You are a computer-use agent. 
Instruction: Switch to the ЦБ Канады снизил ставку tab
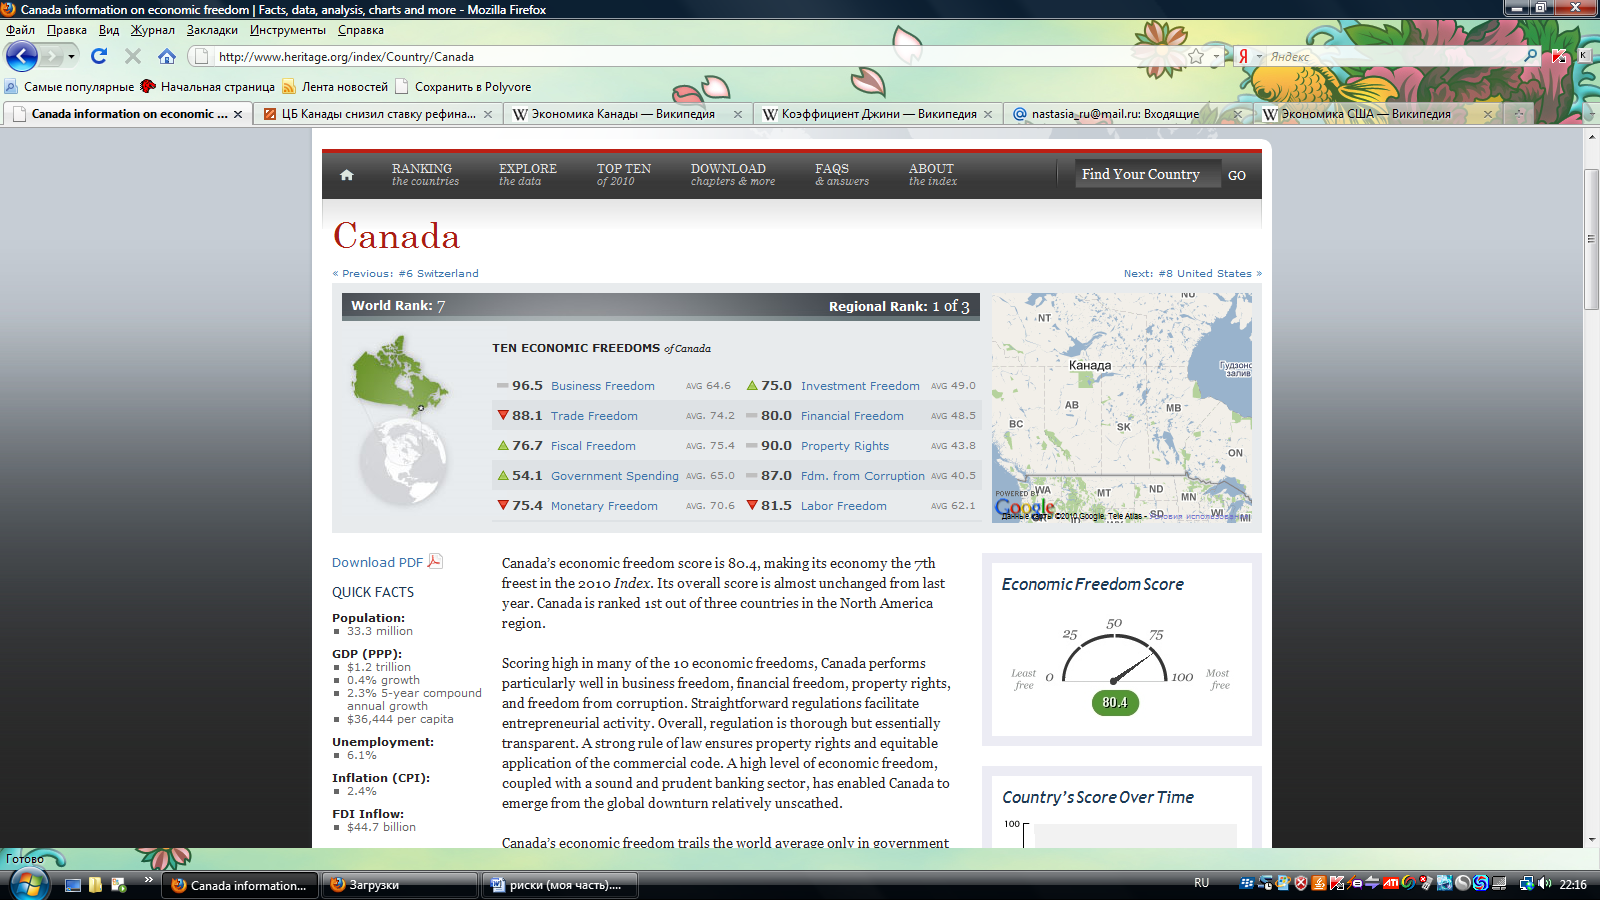point(377,114)
